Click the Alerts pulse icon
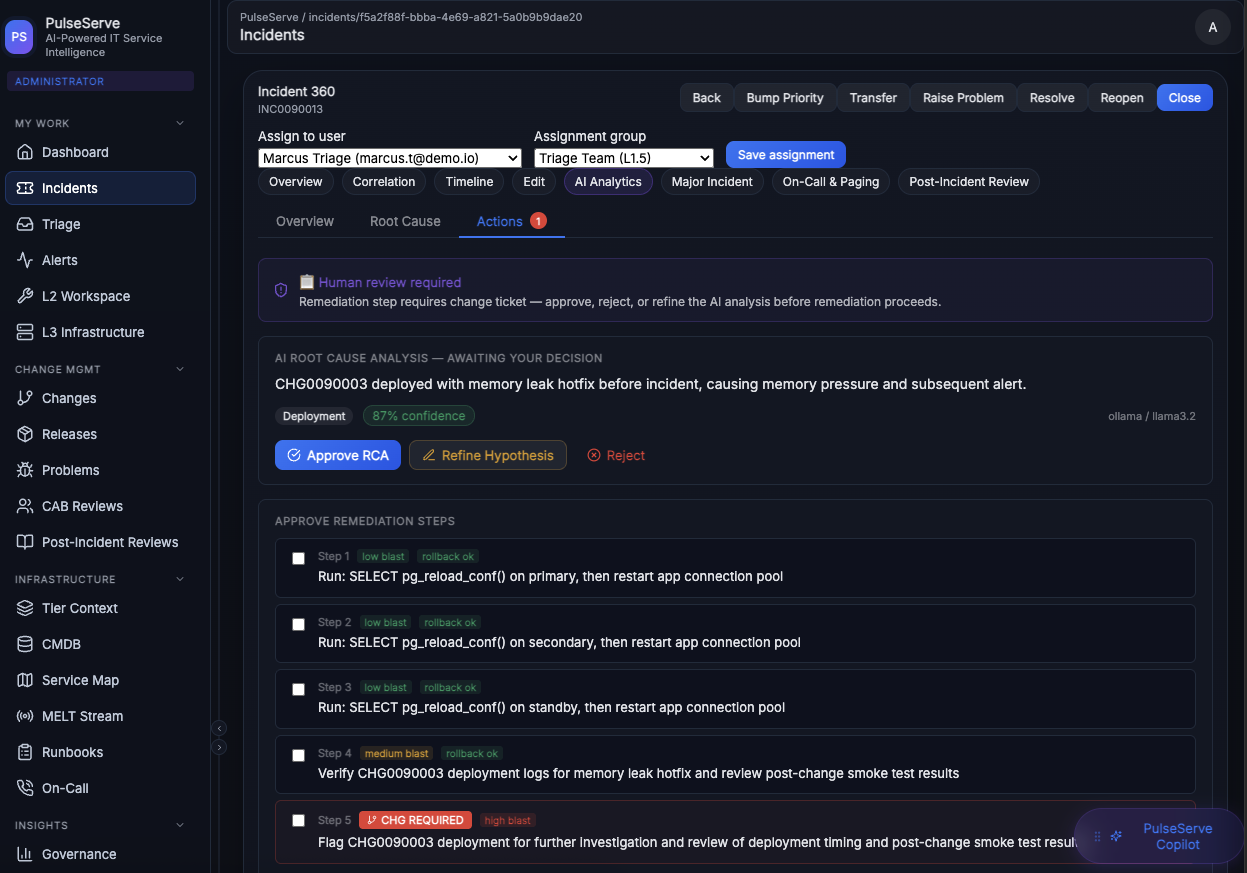This screenshot has width=1247, height=873. coord(25,260)
